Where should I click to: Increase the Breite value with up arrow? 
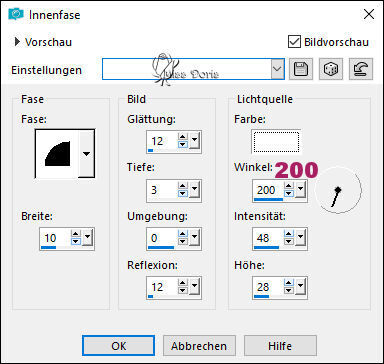76,234
